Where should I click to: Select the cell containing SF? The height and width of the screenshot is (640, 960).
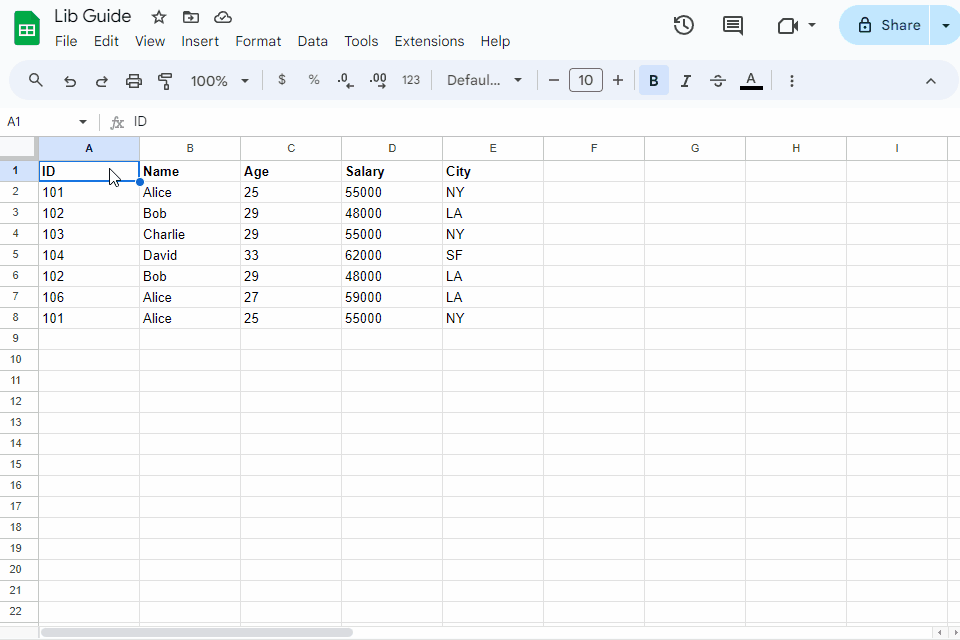(x=493, y=255)
